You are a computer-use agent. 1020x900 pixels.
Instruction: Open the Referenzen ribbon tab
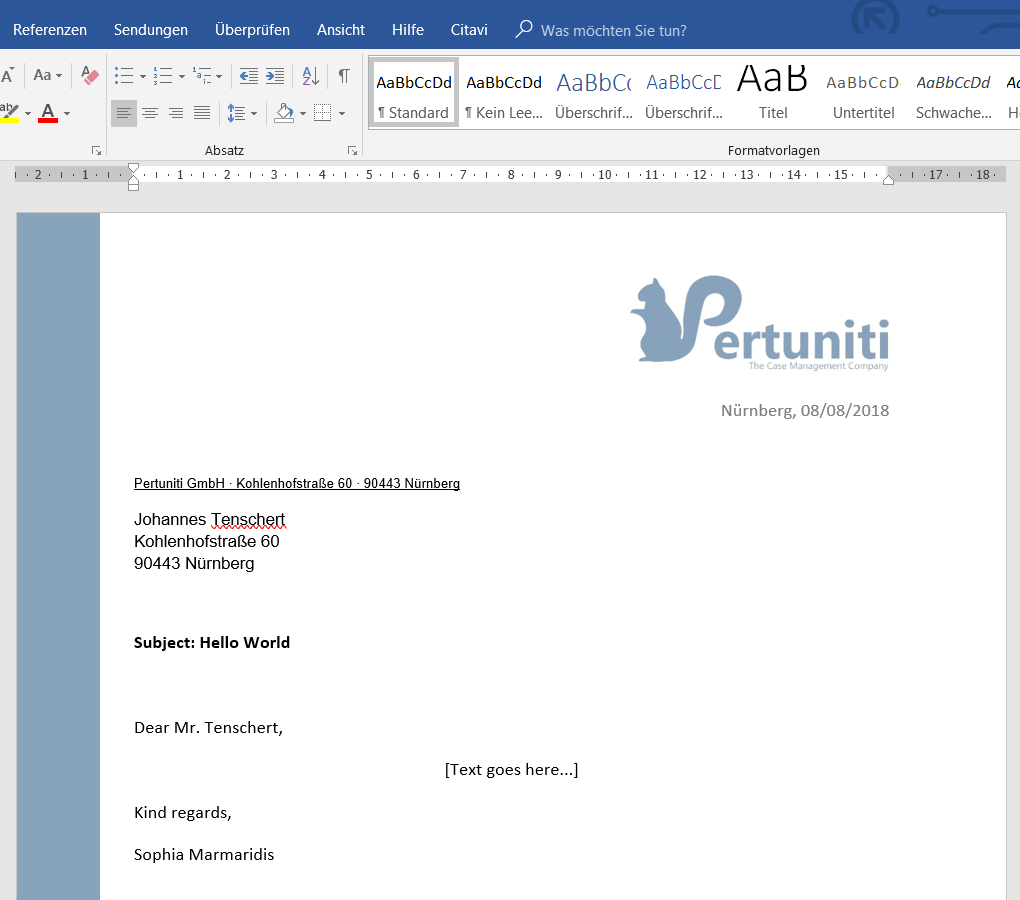[x=50, y=30]
